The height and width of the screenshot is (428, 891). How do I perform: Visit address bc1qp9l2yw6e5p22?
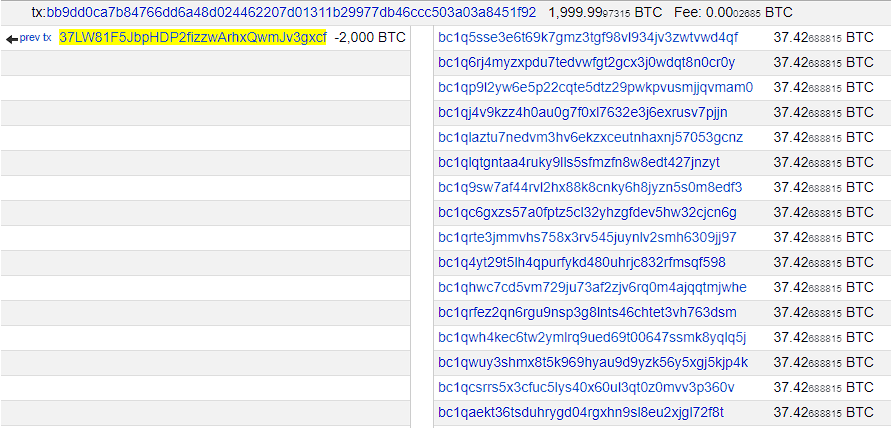[x=595, y=87]
